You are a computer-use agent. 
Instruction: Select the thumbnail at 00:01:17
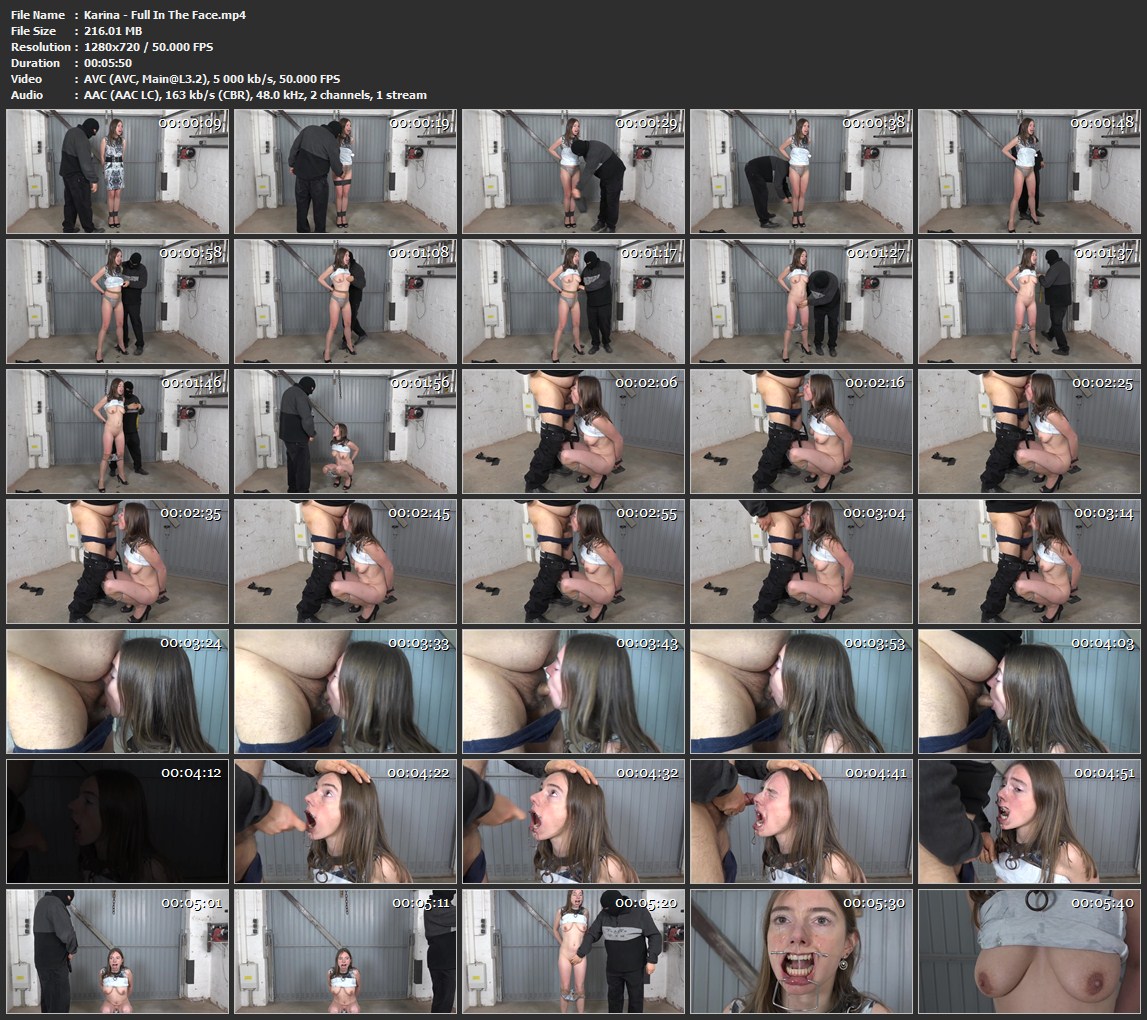pos(573,302)
